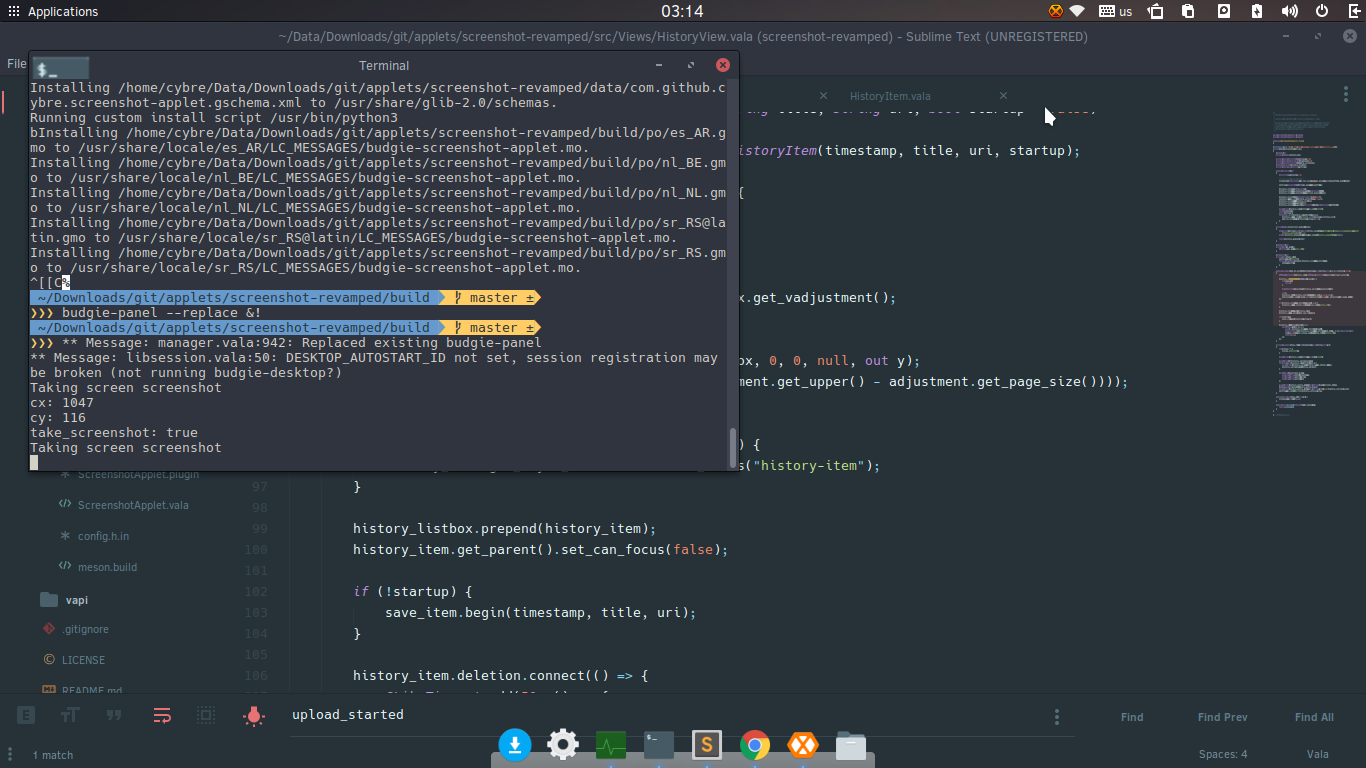The image size is (1366, 768).
Task: Open find history options menu
Action: click(x=1057, y=717)
